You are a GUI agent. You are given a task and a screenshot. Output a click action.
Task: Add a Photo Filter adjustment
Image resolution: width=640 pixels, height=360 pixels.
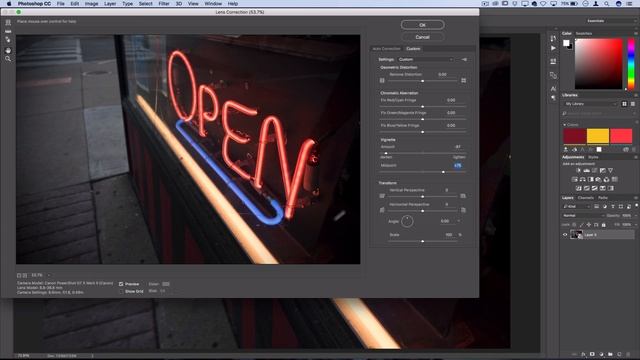(x=598, y=180)
